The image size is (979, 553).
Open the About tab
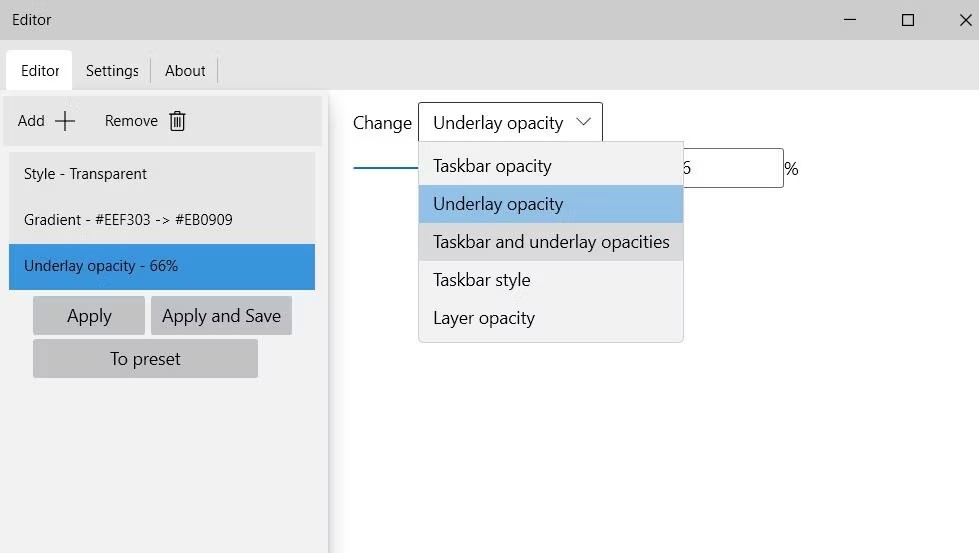pos(185,71)
